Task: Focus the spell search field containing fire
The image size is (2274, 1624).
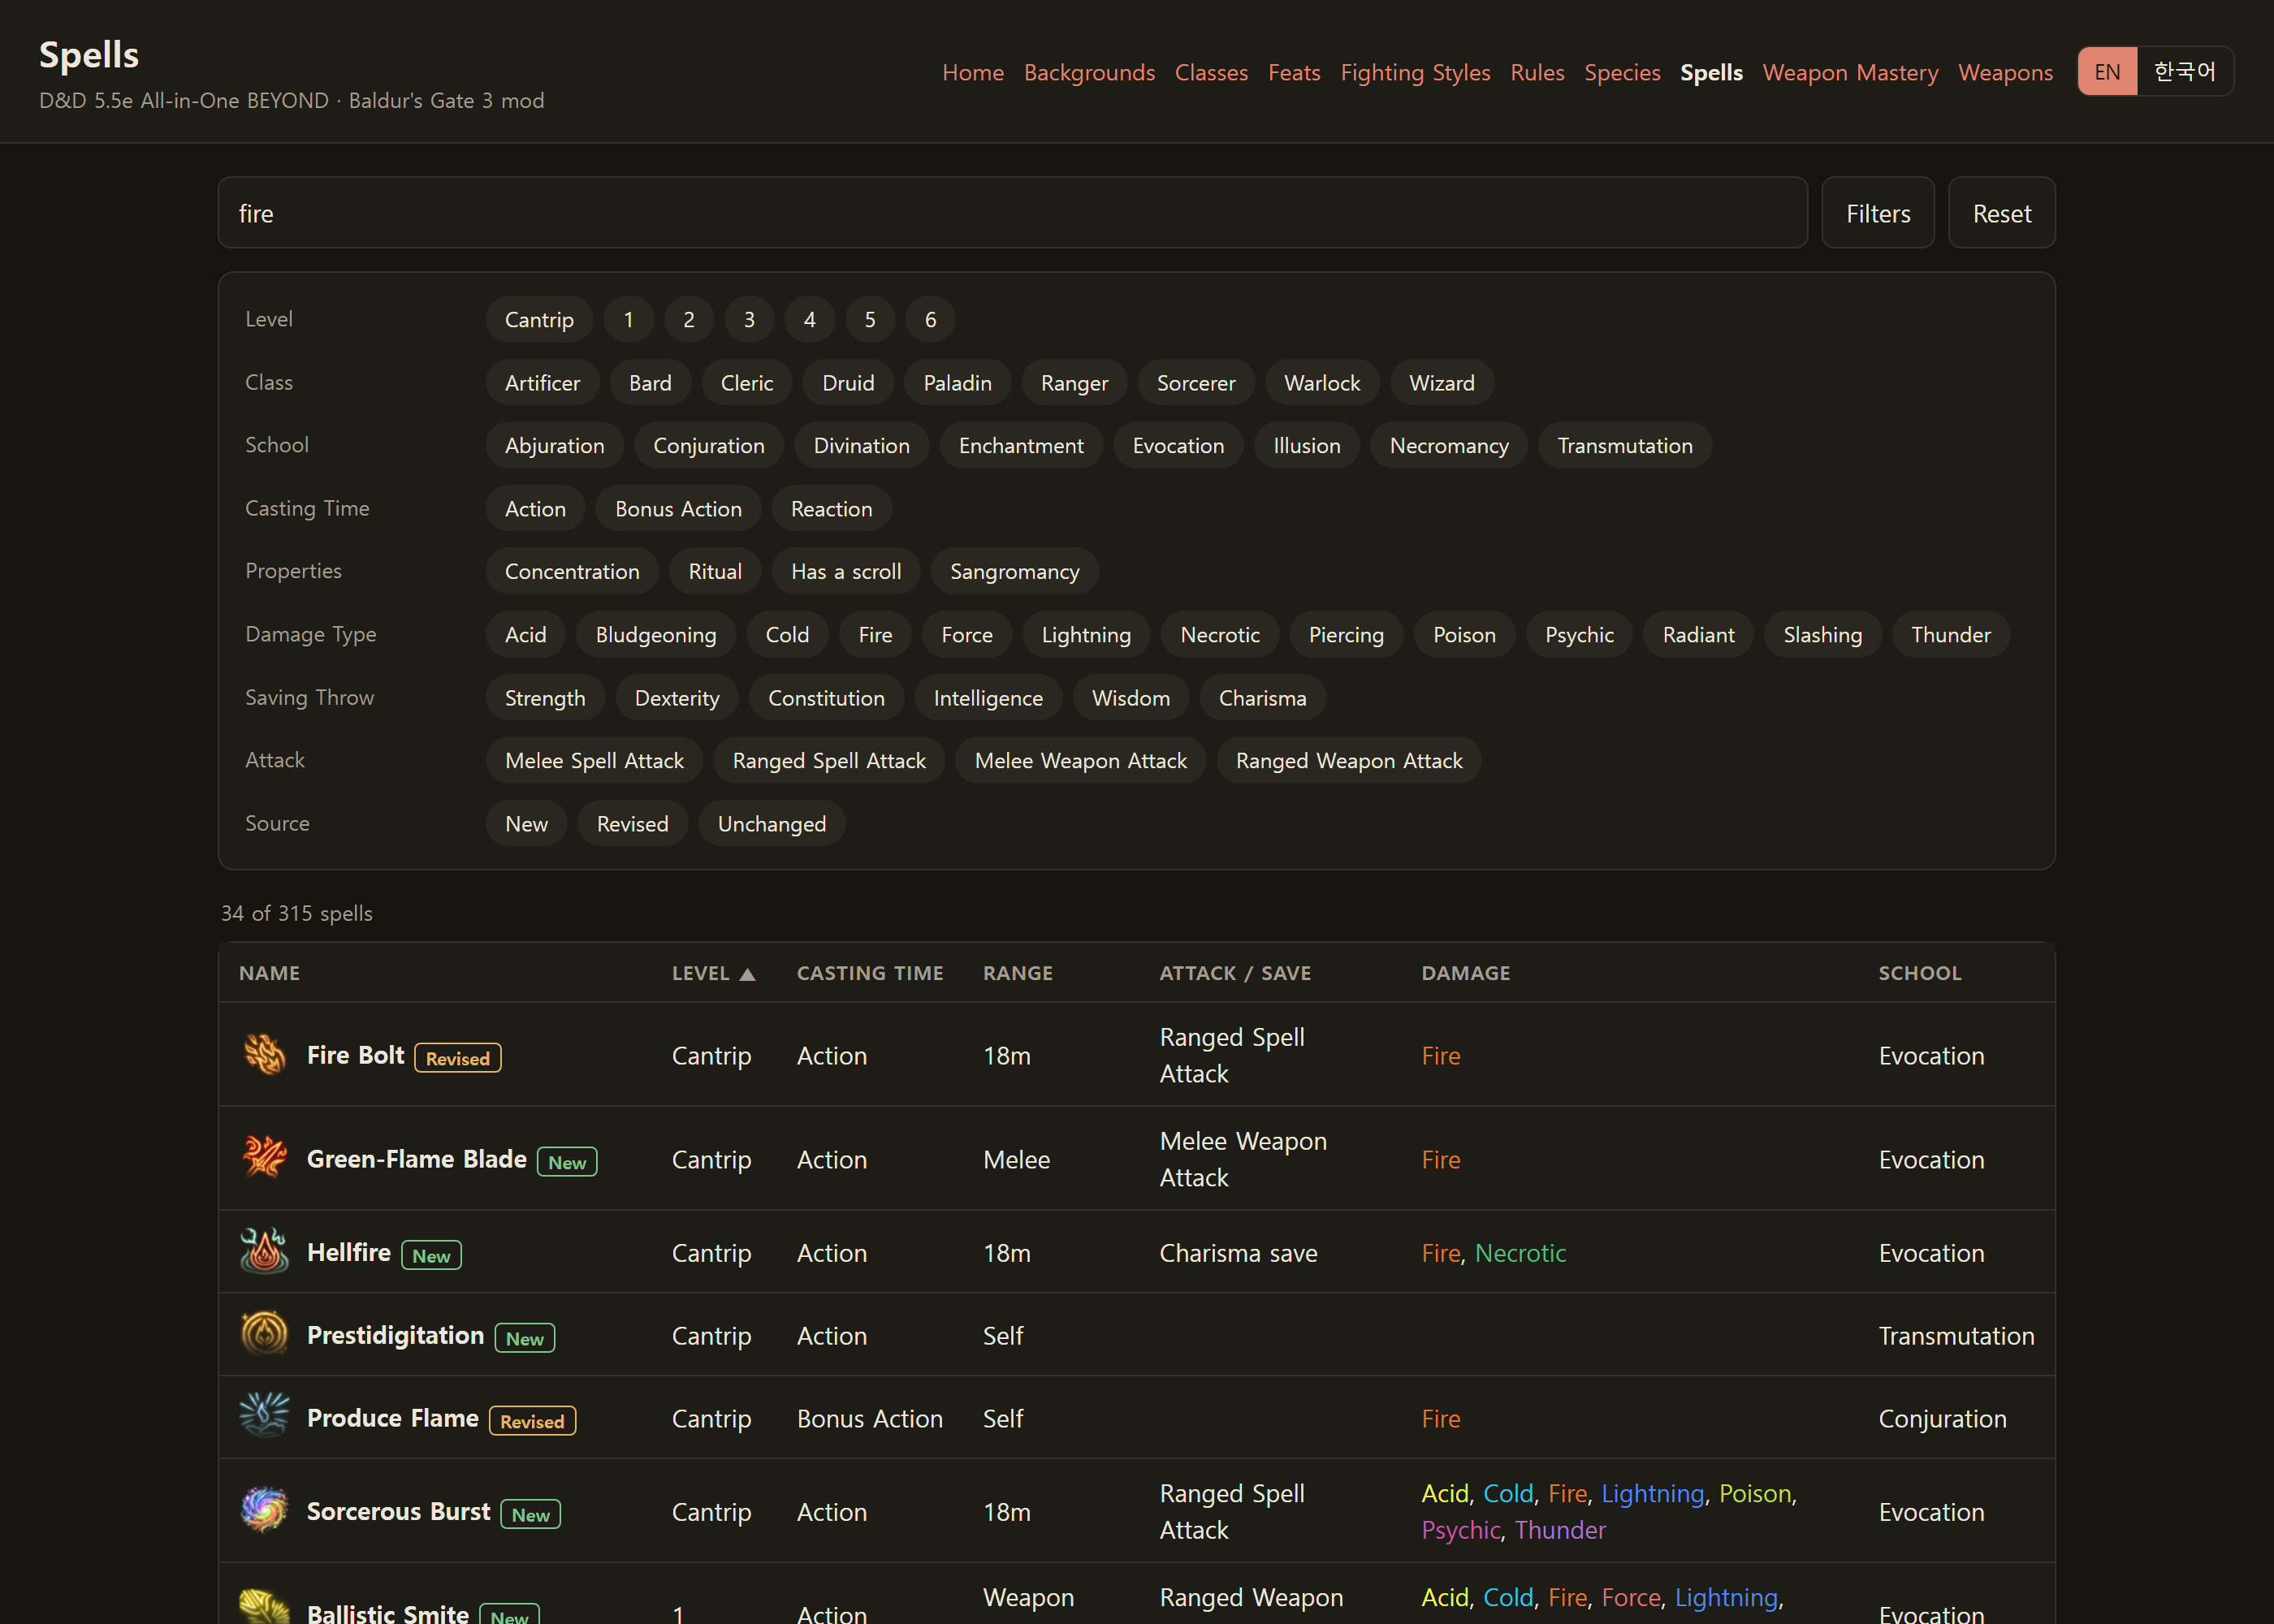Action: tap(1012, 213)
